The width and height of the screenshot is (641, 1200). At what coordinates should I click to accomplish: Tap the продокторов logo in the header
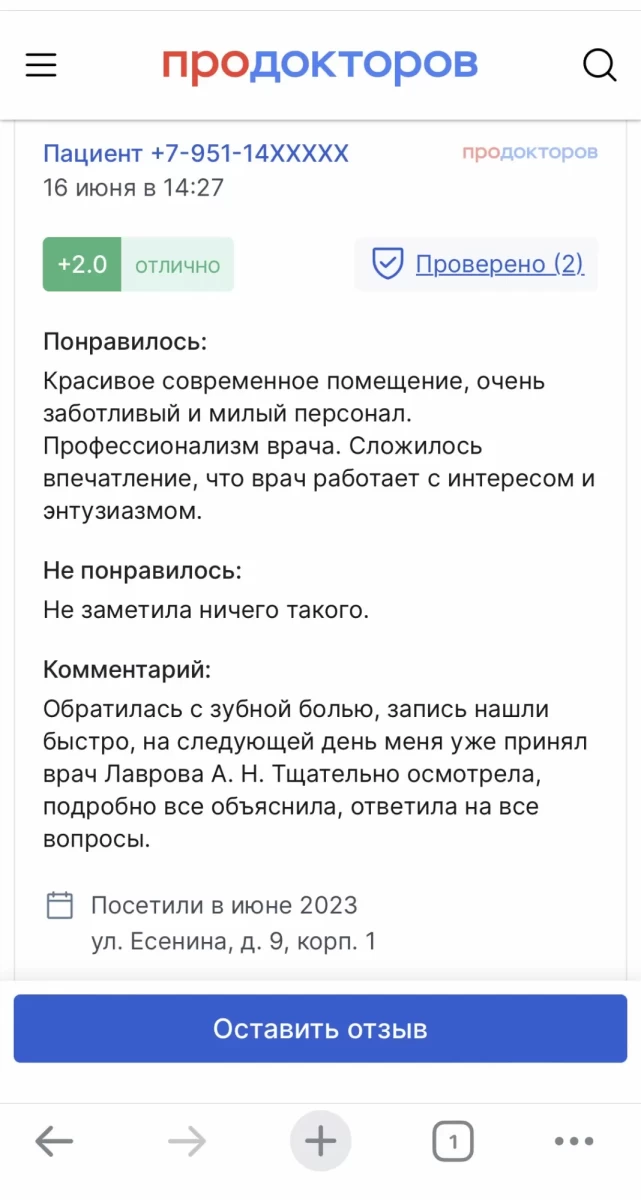(x=320, y=64)
